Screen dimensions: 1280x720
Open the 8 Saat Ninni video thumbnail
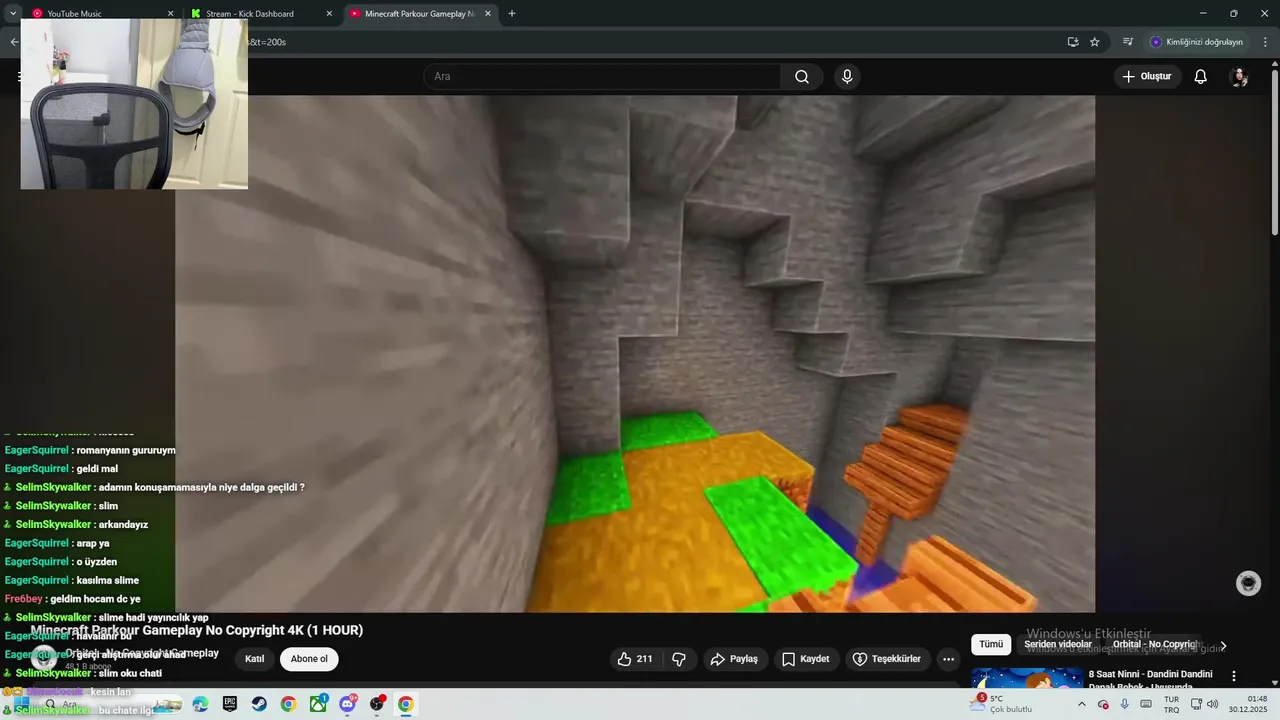click(x=1027, y=678)
